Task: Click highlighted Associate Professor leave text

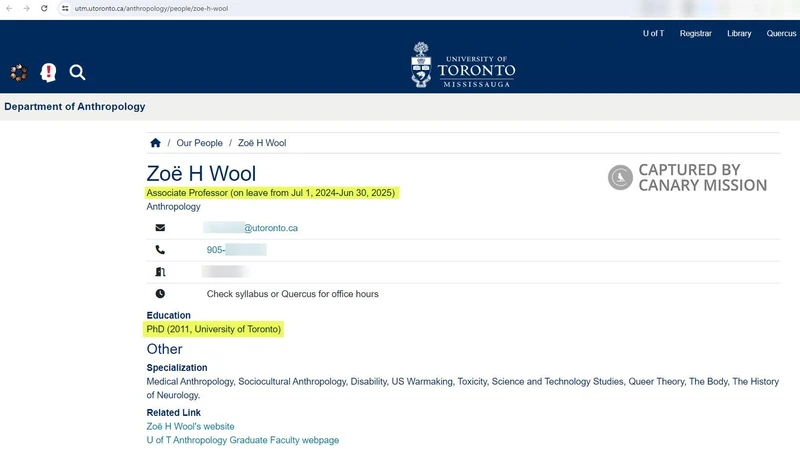Action: tap(270, 193)
